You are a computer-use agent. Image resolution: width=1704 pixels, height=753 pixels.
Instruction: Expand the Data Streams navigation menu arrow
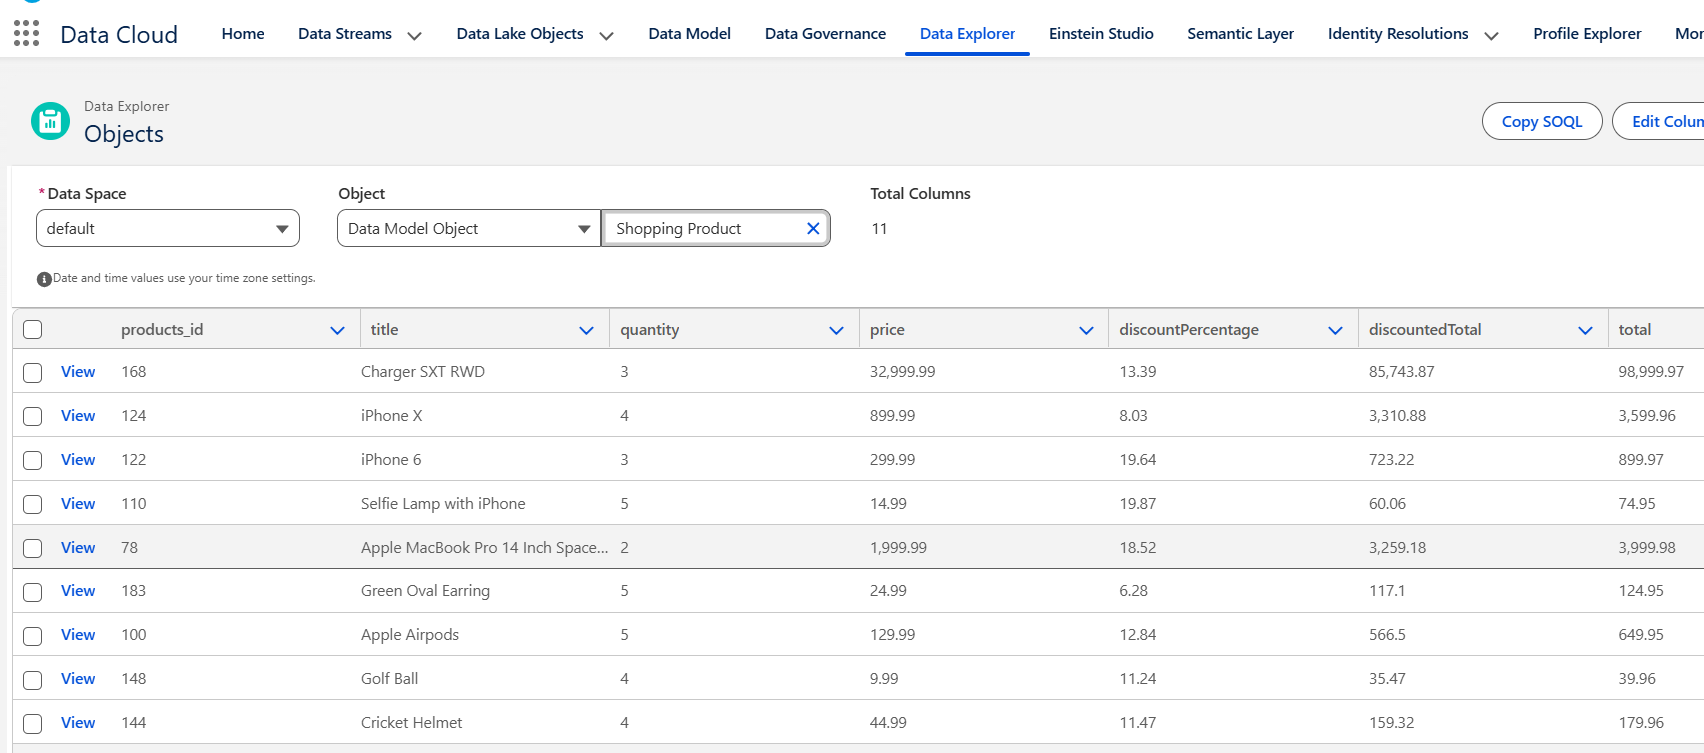pos(414,36)
